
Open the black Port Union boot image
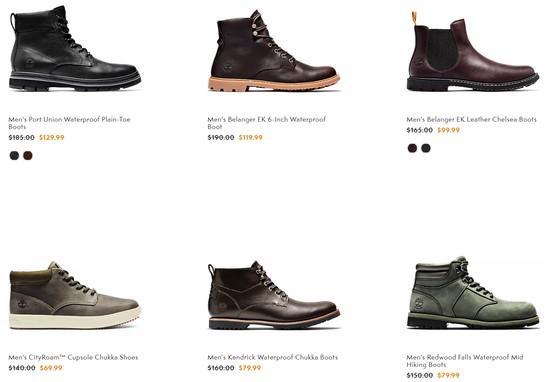coord(75,49)
